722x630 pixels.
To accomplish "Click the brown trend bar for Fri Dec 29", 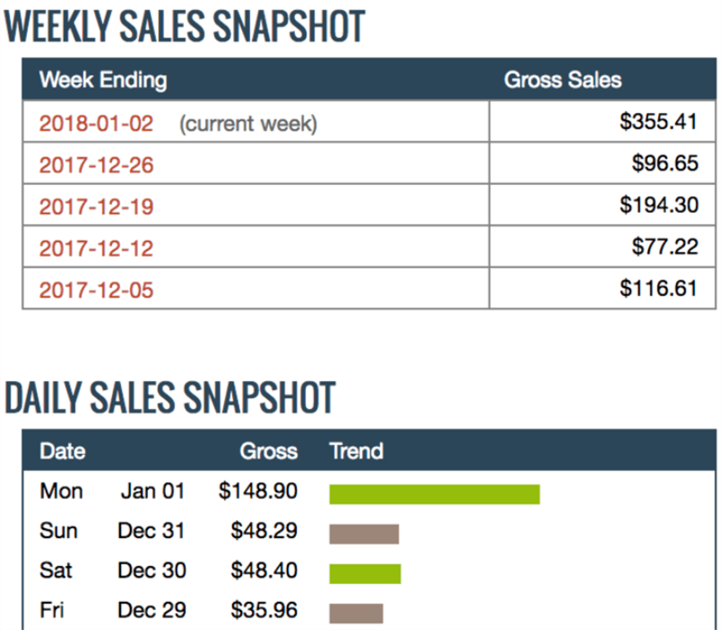I will click(x=356, y=613).
